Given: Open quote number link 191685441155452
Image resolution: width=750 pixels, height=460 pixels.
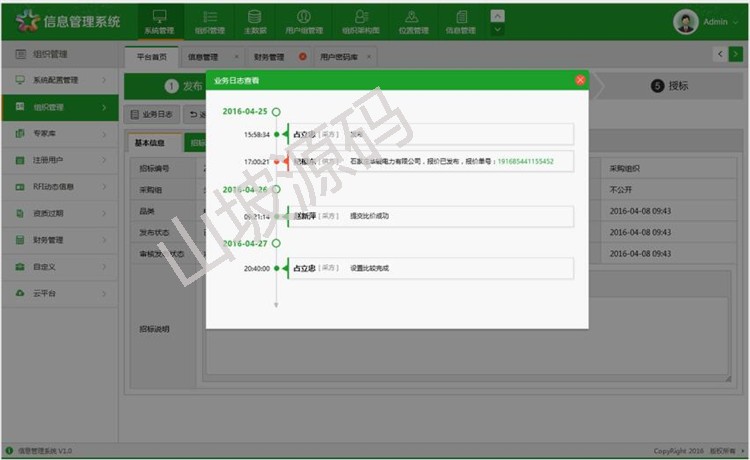Looking at the screenshot, I should tap(525, 162).
